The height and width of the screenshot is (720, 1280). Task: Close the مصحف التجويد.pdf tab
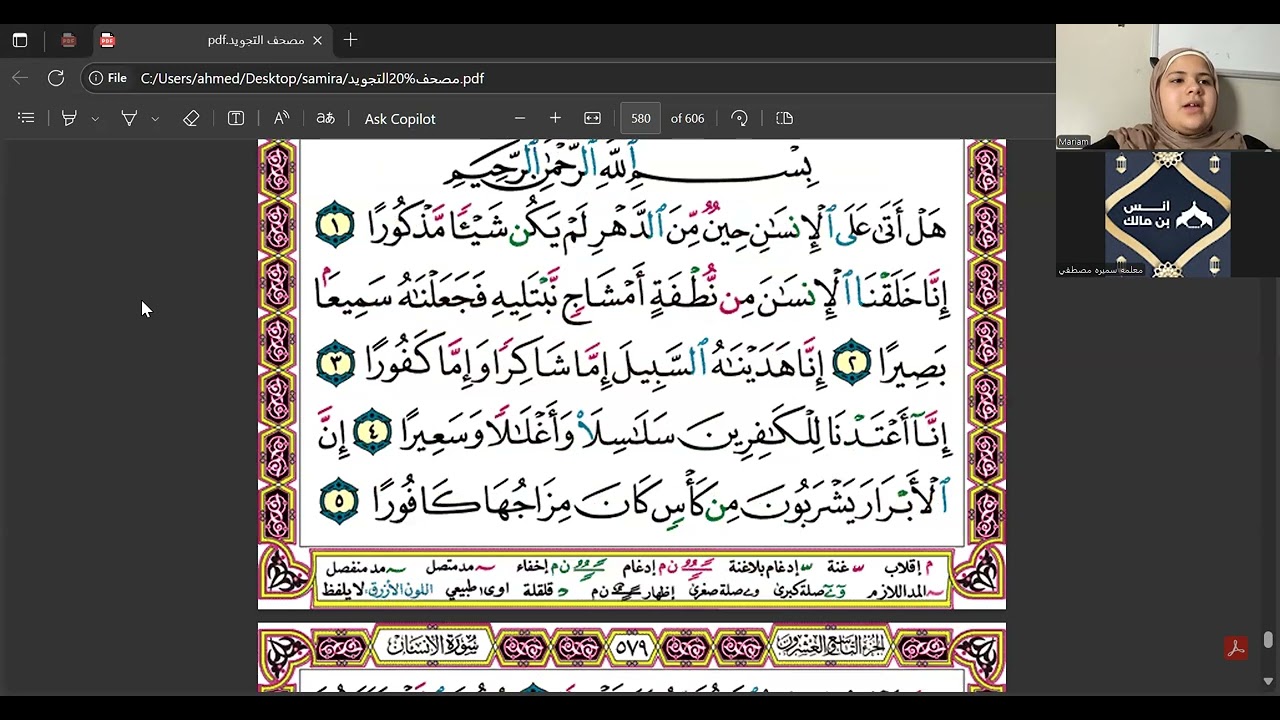point(317,40)
